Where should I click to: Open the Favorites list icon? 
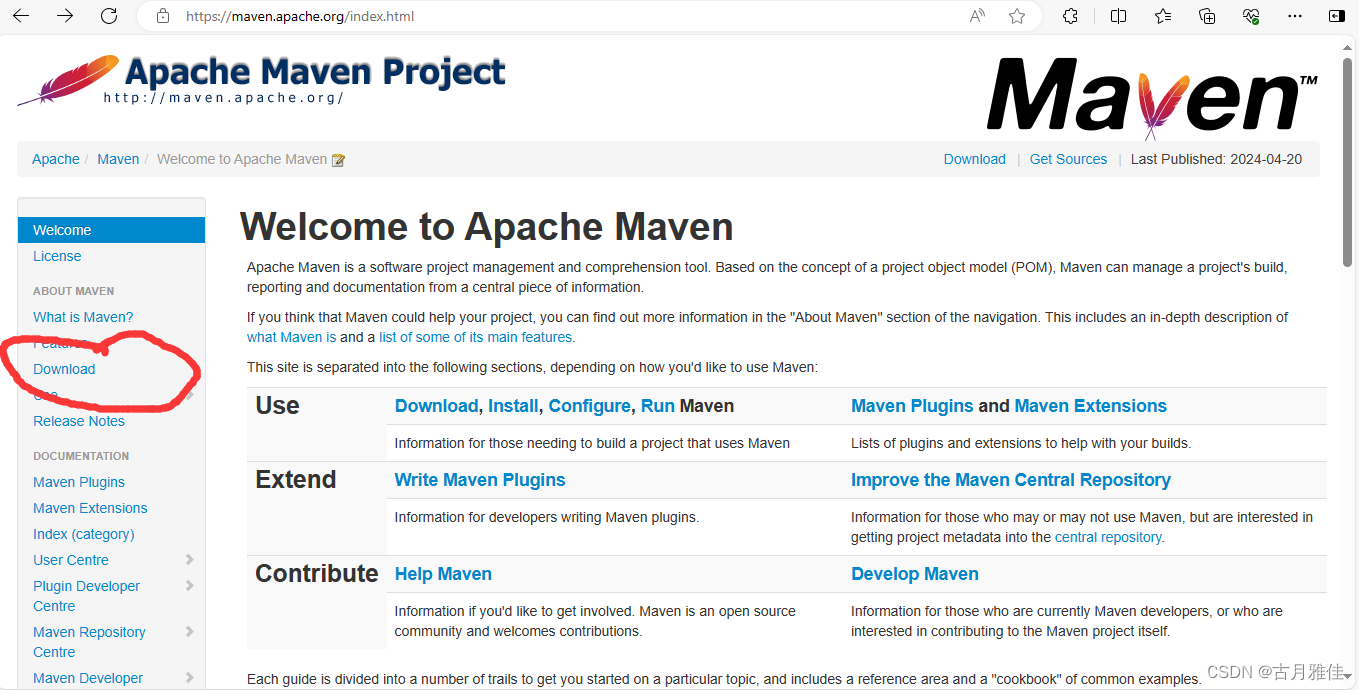coord(1162,16)
